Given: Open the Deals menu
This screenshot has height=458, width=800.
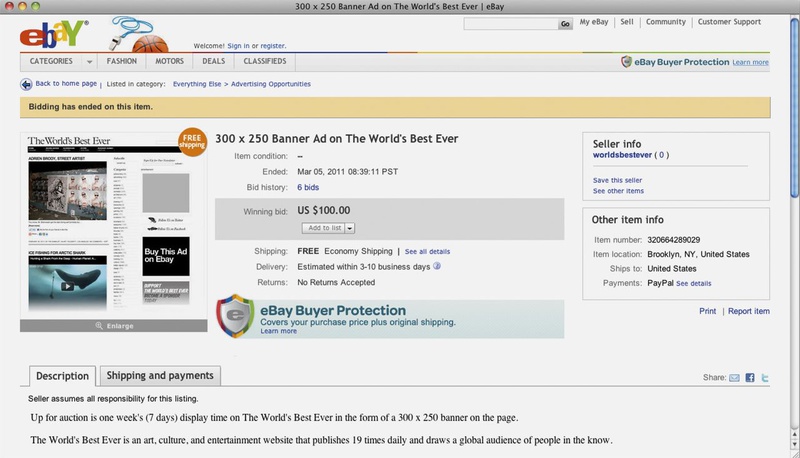Looking at the screenshot, I should pyautogui.click(x=213, y=61).
